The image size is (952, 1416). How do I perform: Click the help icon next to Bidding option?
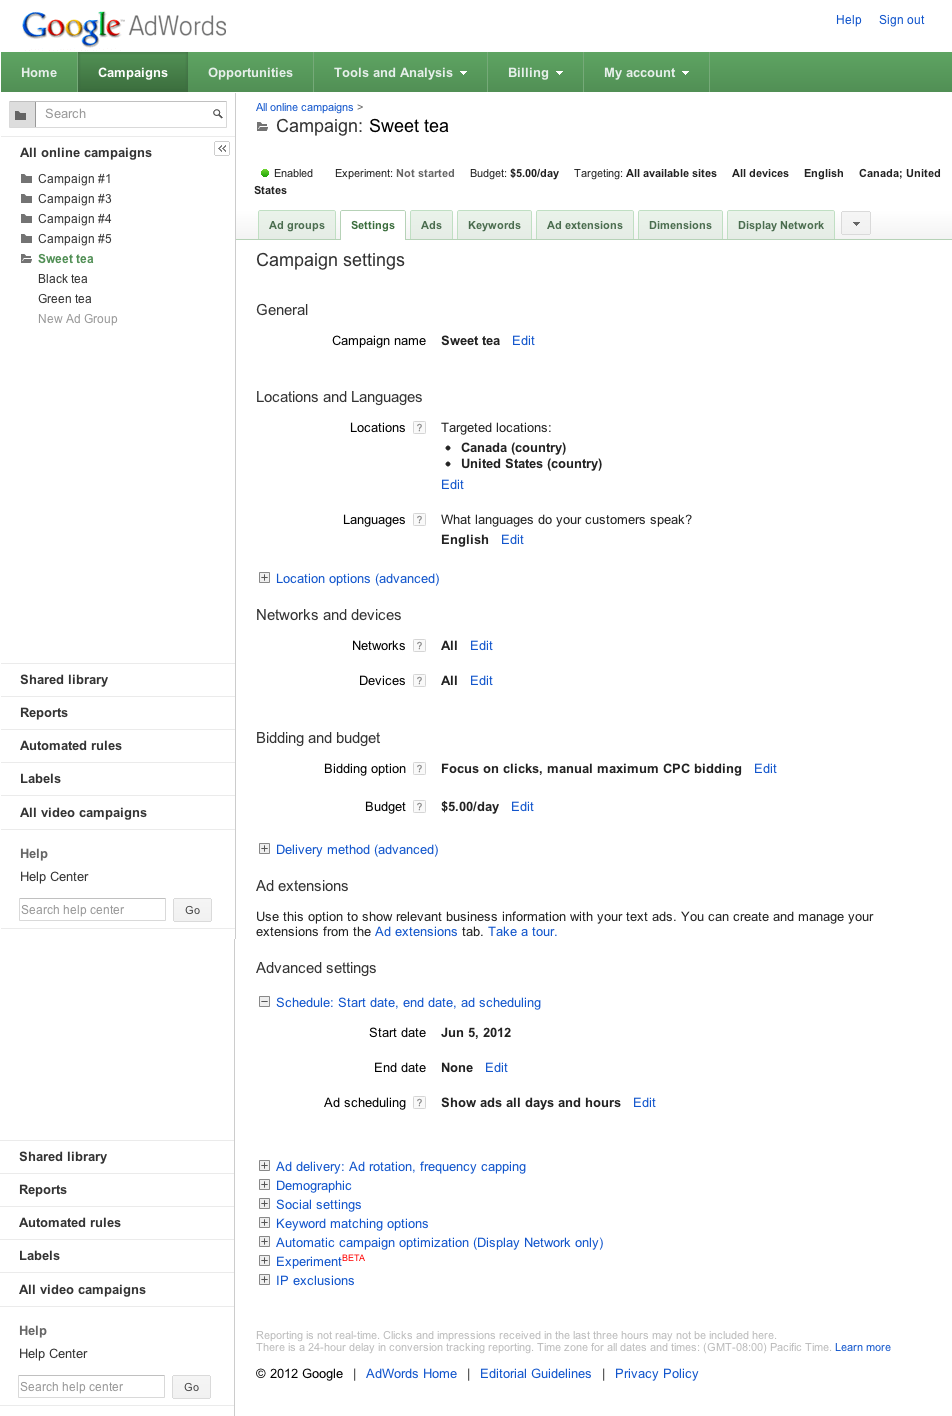tap(420, 769)
